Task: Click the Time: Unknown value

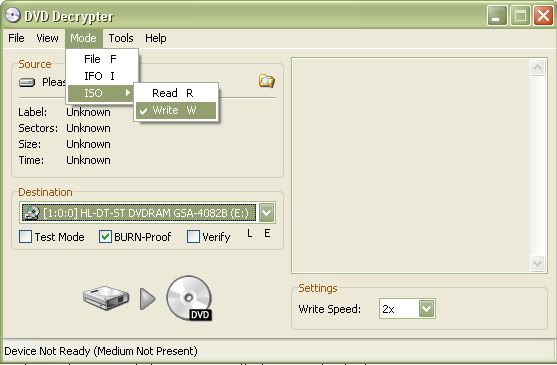Action: coord(88,160)
